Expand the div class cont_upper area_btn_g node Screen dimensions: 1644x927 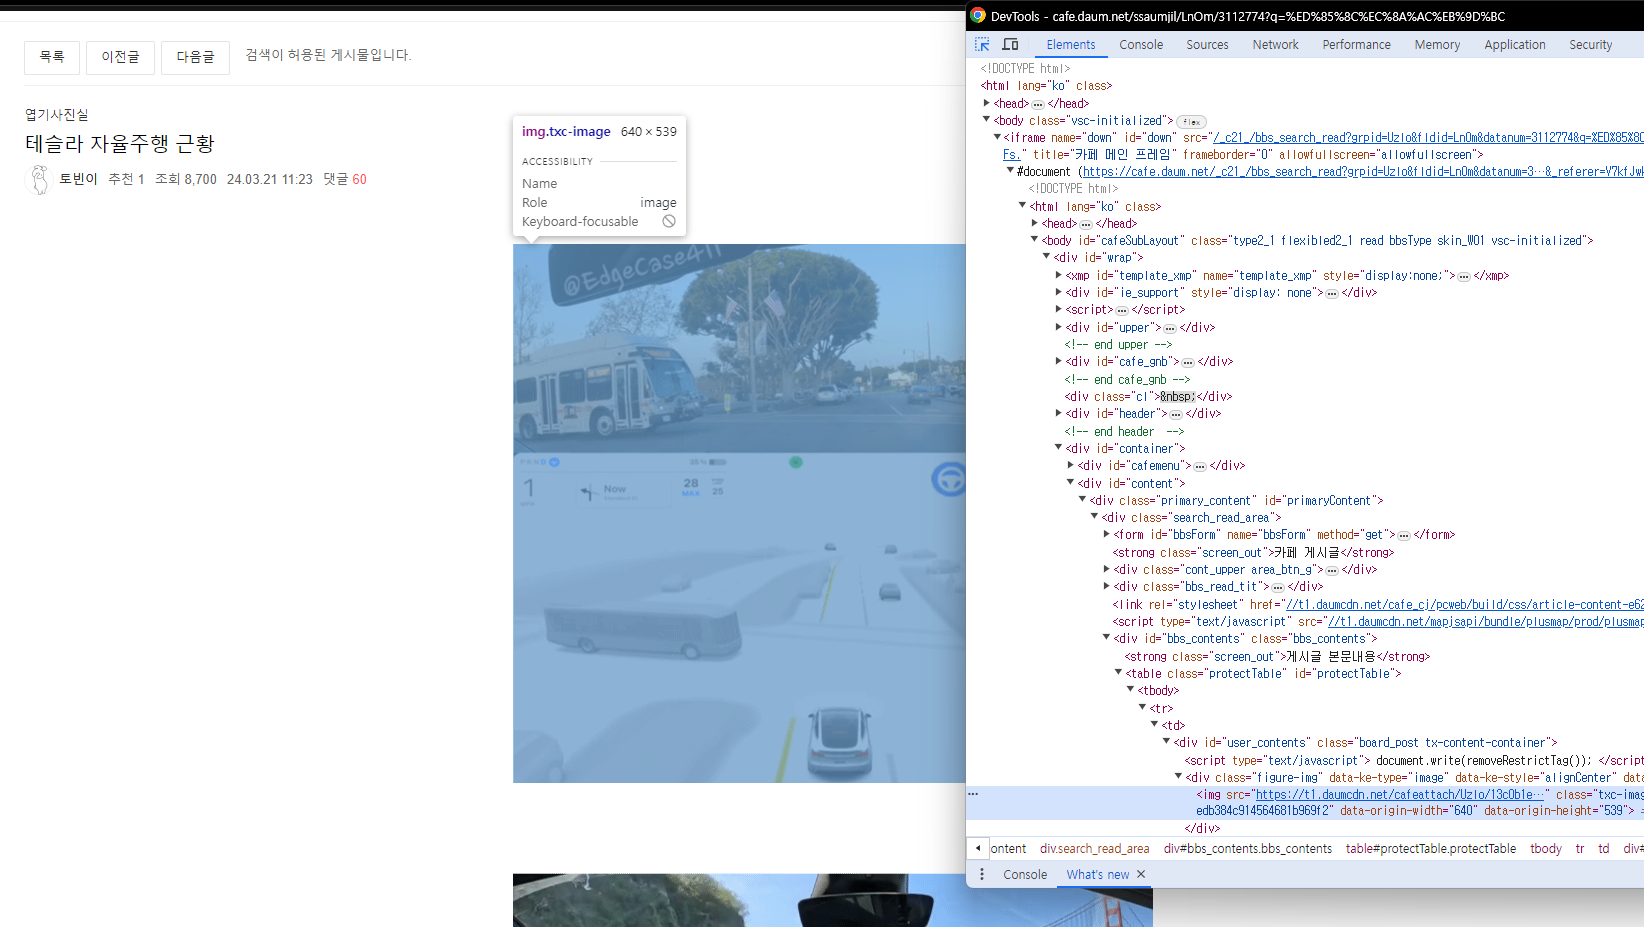pos(1106,569)
